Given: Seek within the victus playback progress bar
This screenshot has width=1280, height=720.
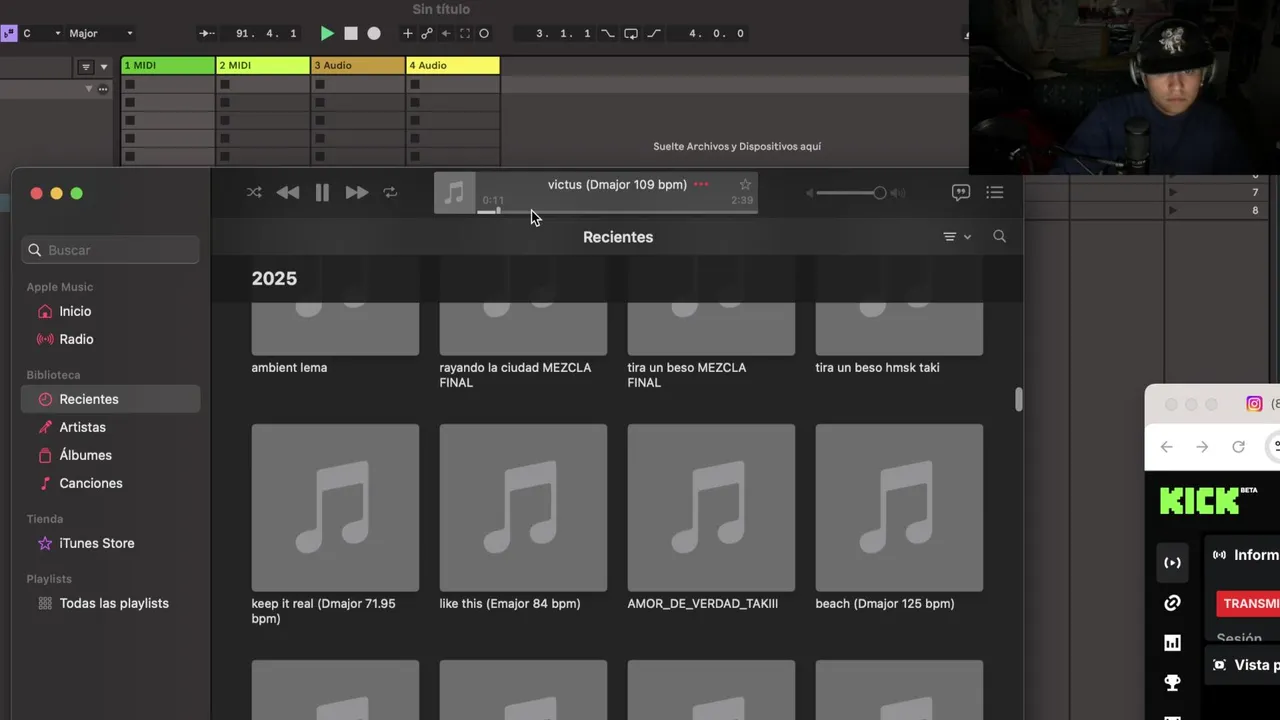Looking at the screenshot, I should click(x=616, y=211).
